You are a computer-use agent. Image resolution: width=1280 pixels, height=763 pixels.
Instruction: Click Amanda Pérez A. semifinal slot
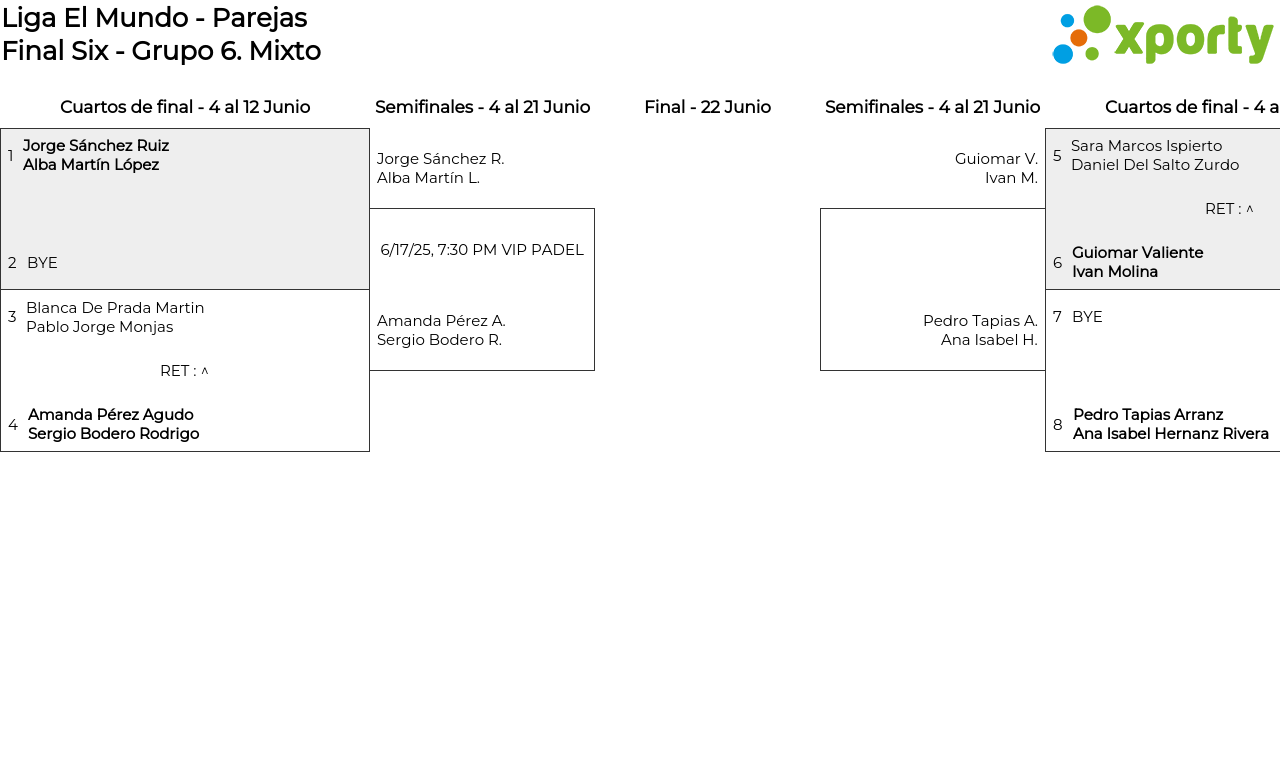pos(441,330)
